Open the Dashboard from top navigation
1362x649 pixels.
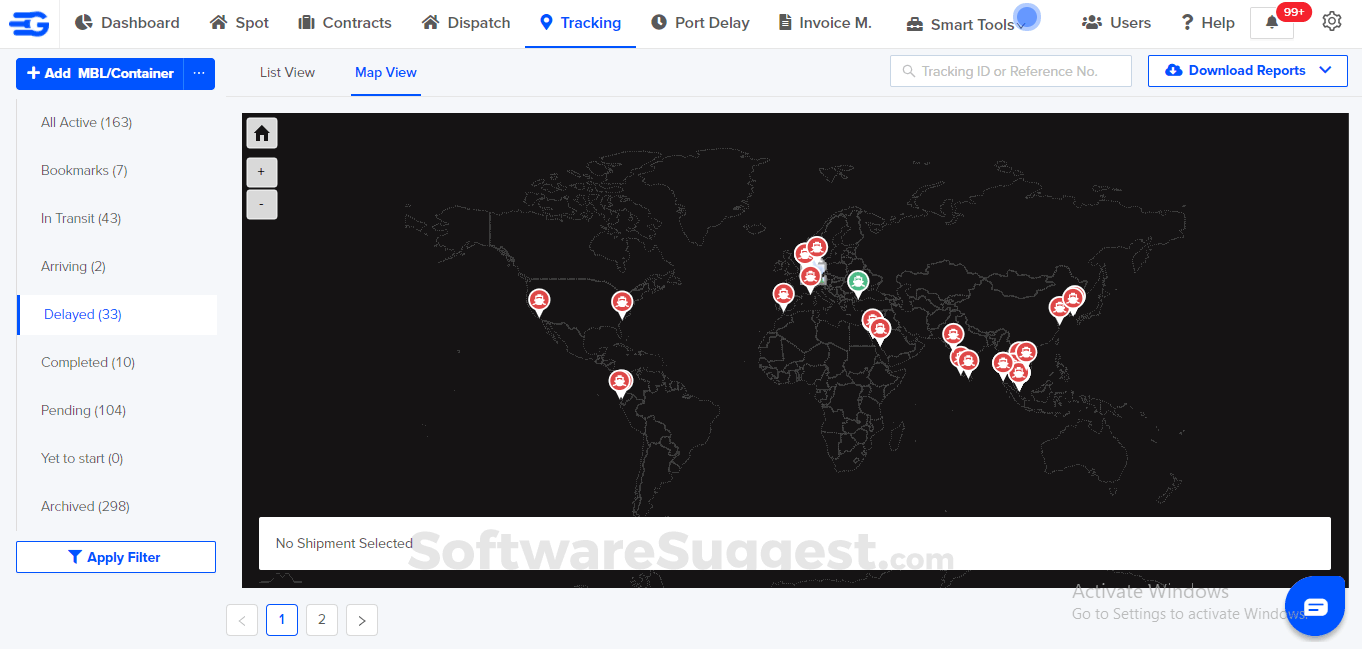point(127,22)
